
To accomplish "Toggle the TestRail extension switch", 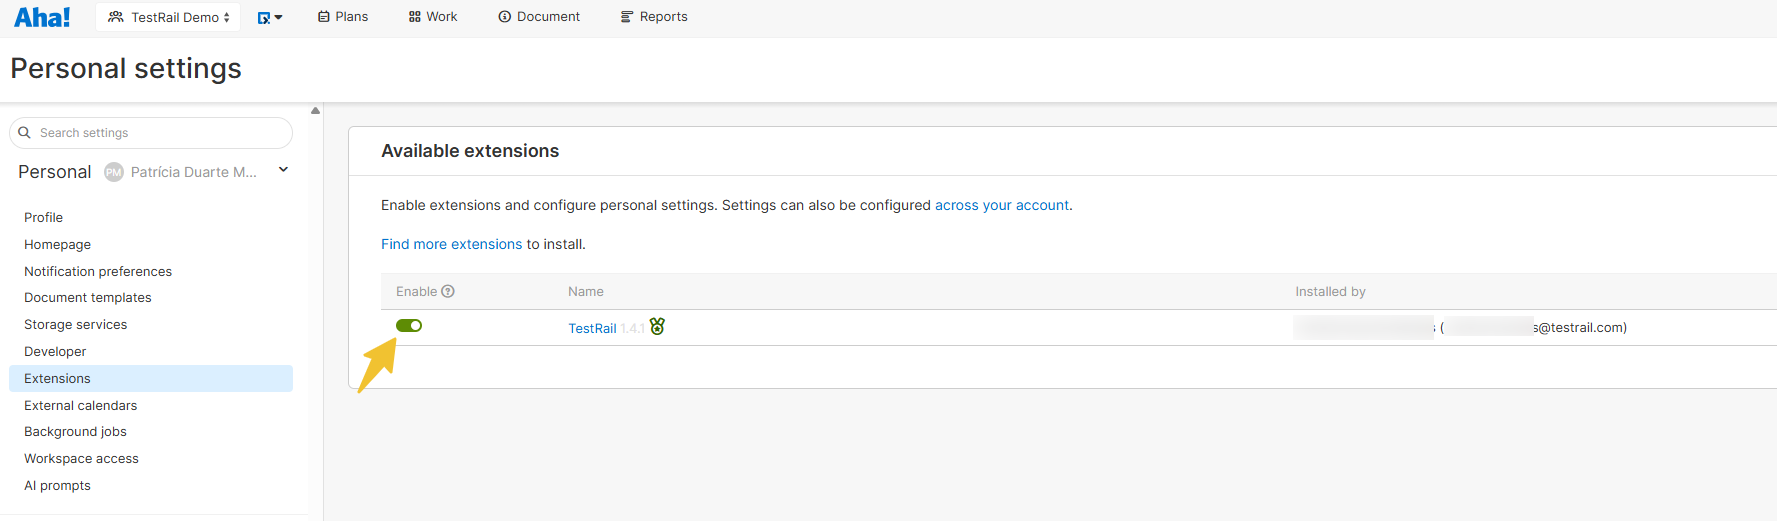I will click(x=409, y=325).
